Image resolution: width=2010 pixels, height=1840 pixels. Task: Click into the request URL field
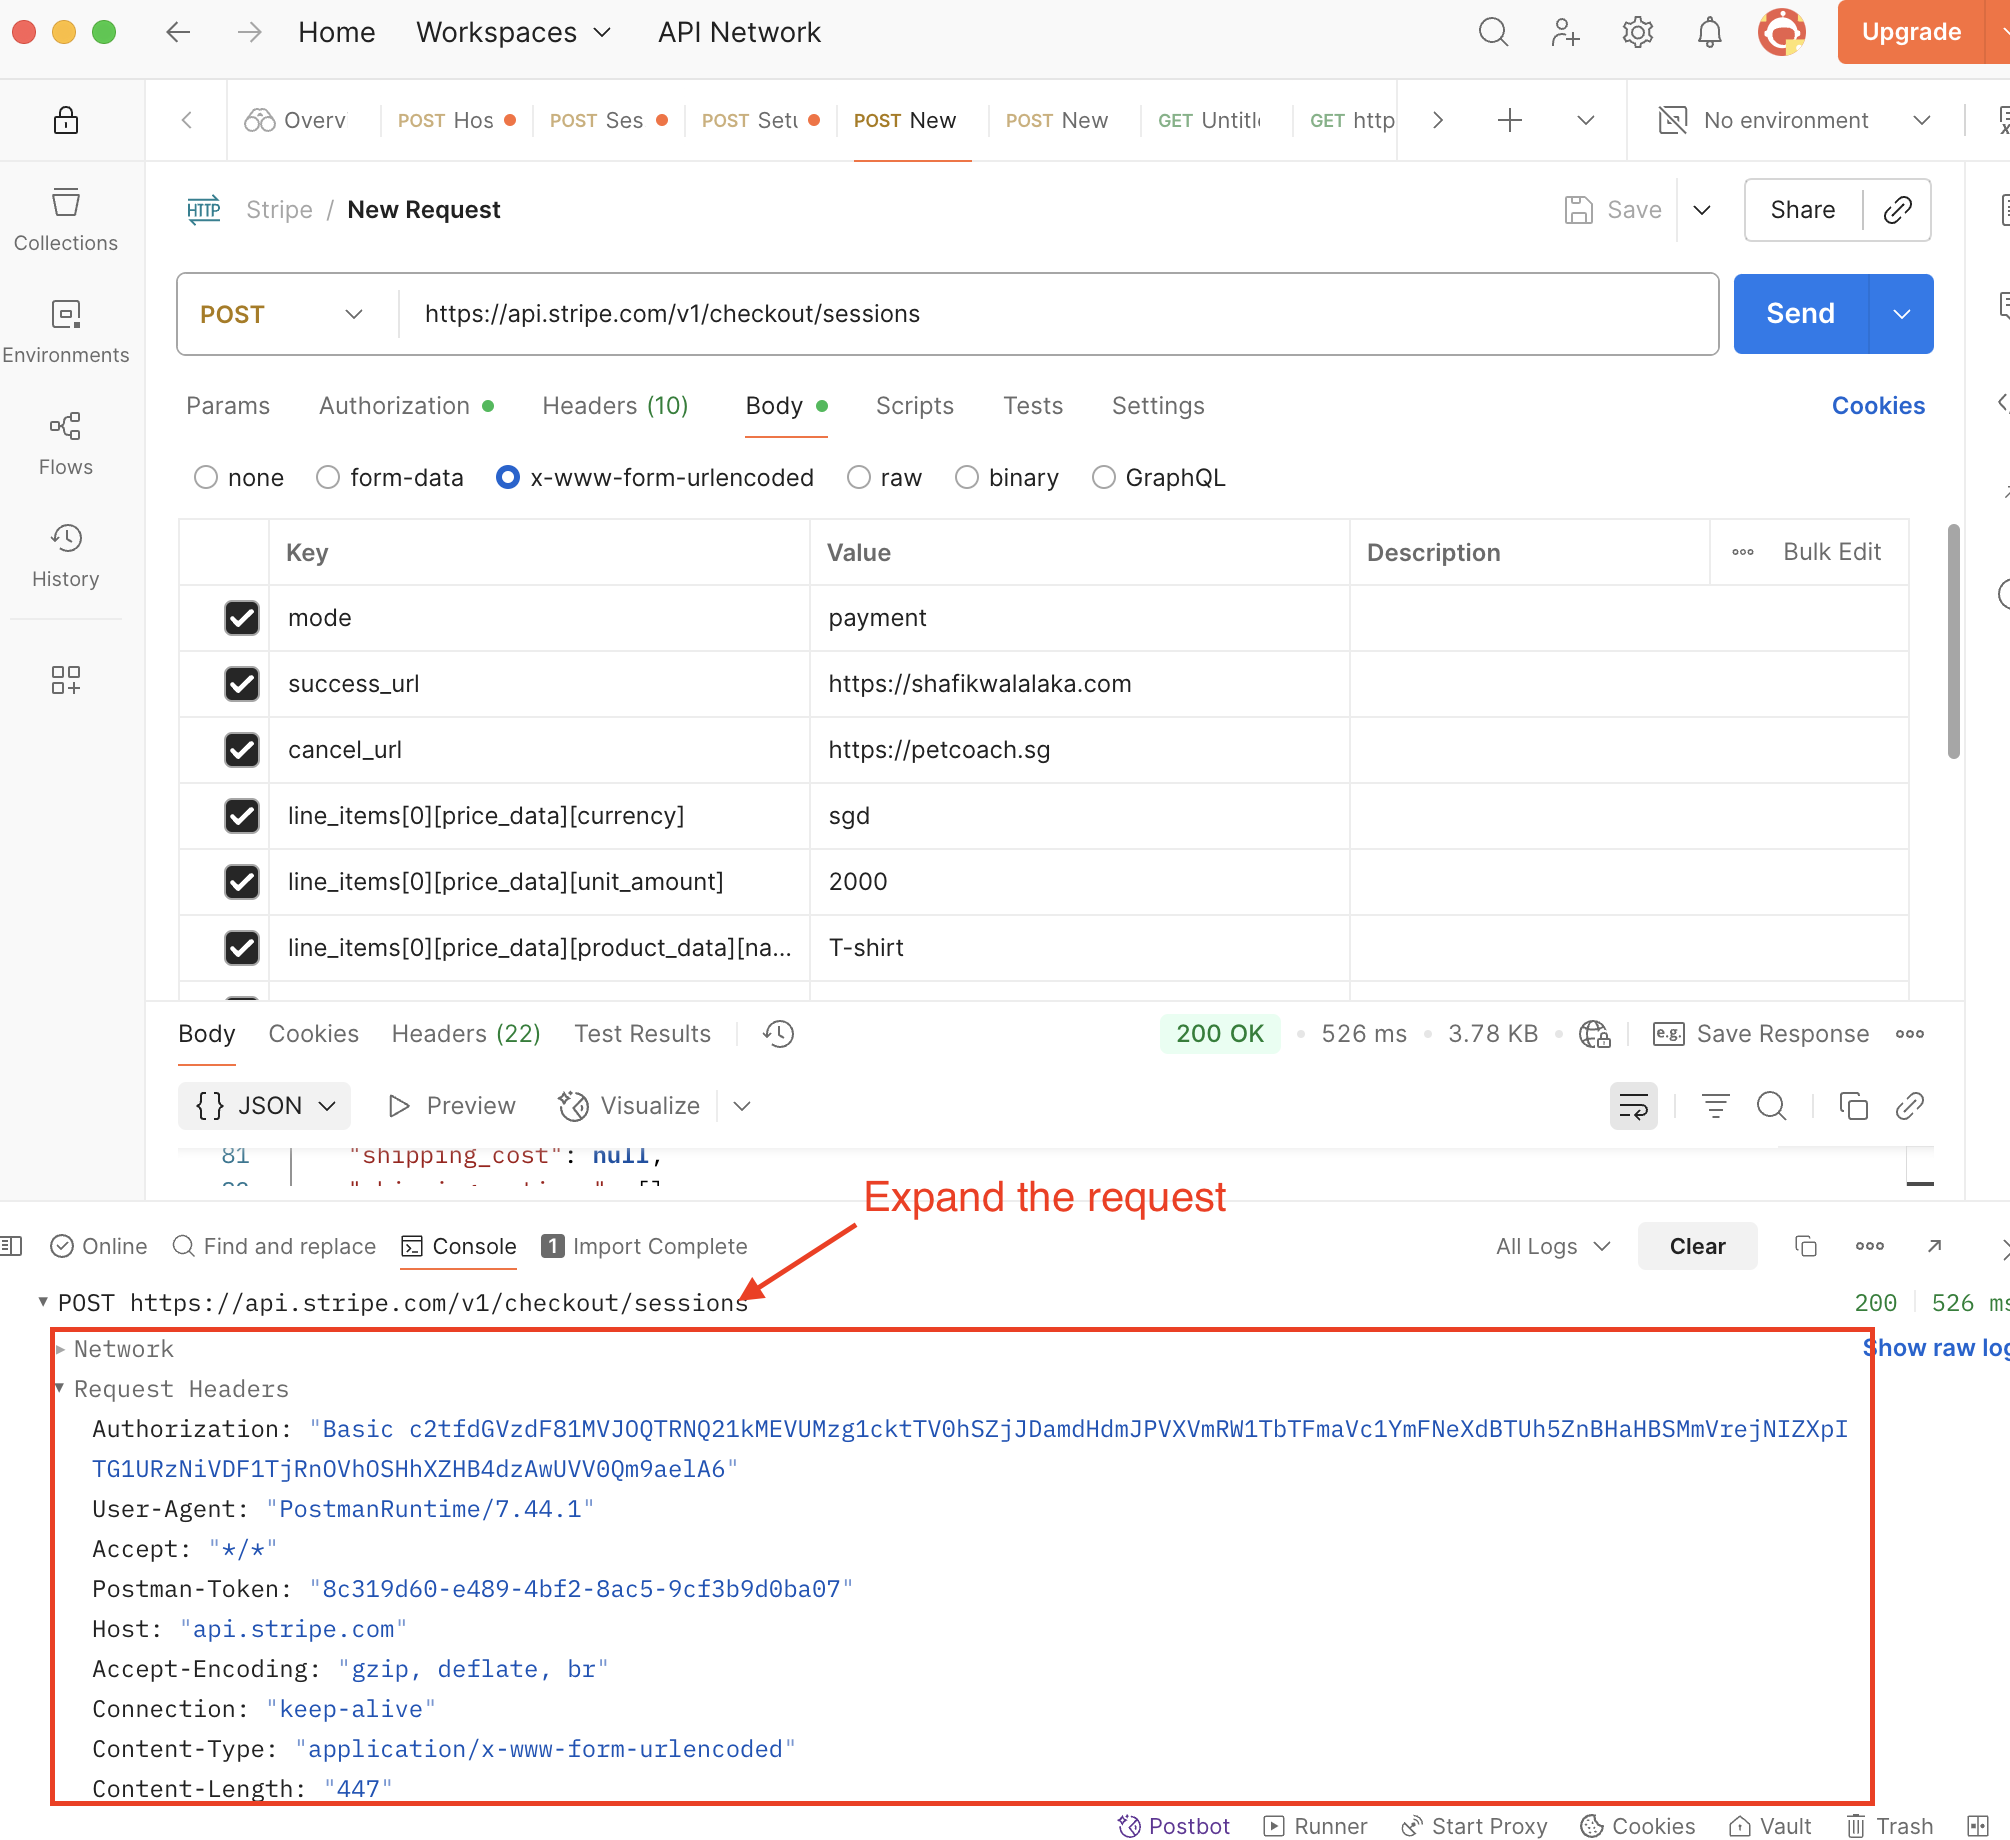(1060, 314)
